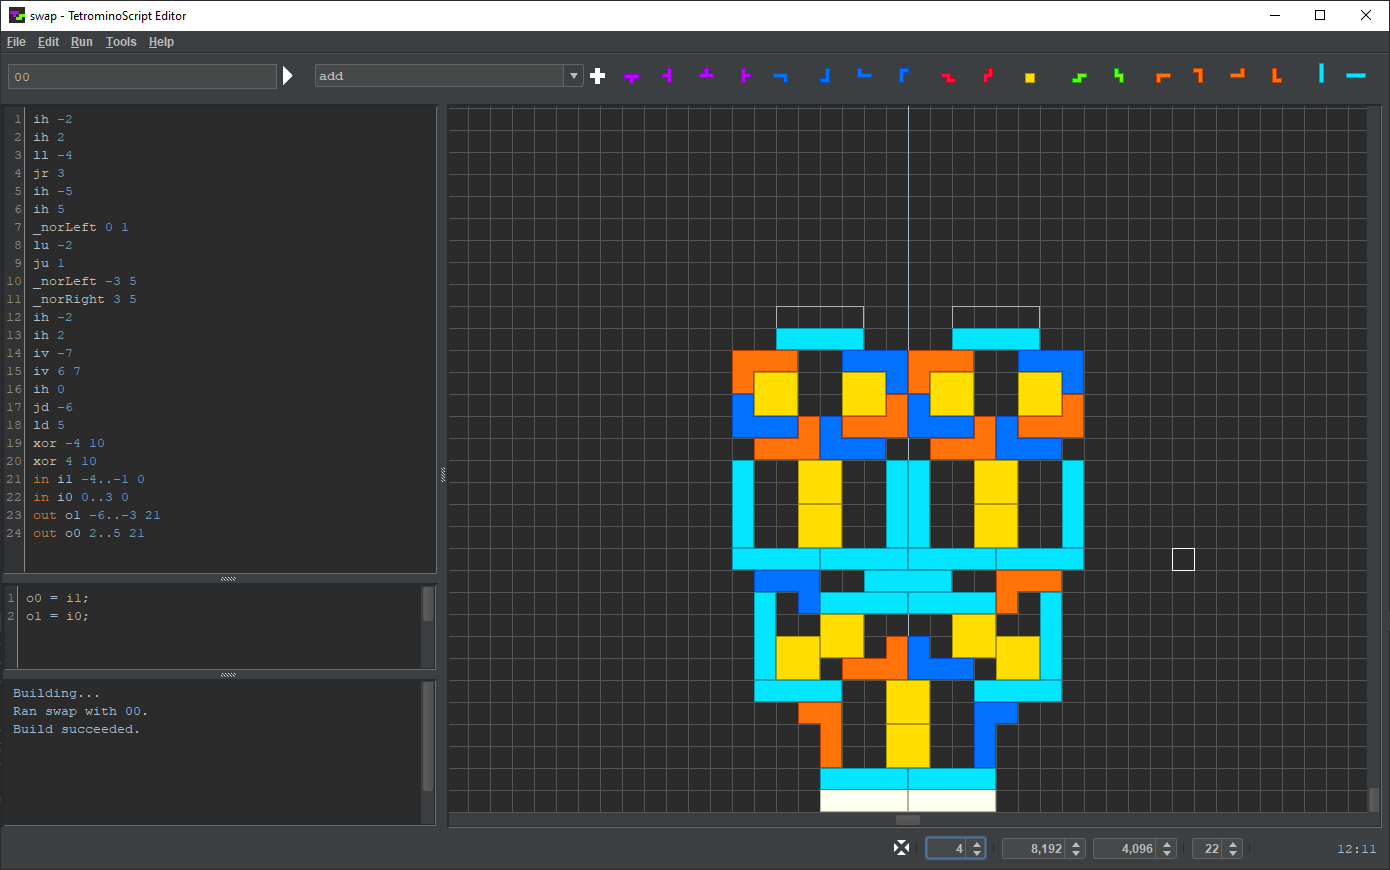Click the fit-to-view icon in status bar
Image resolution: width=1390 pixels, height=870 pixels.
pyautogui.click(x=901, y=848)
